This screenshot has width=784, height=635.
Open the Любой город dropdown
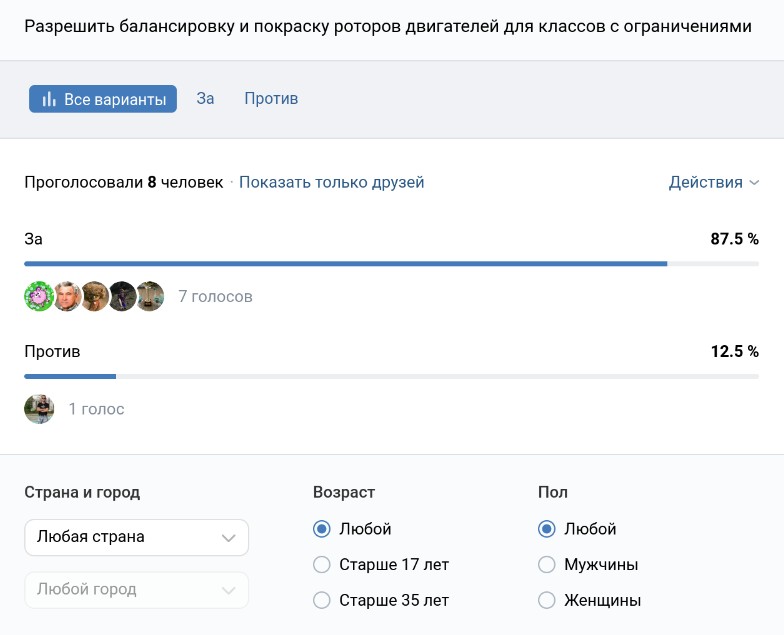coord(136,590)
